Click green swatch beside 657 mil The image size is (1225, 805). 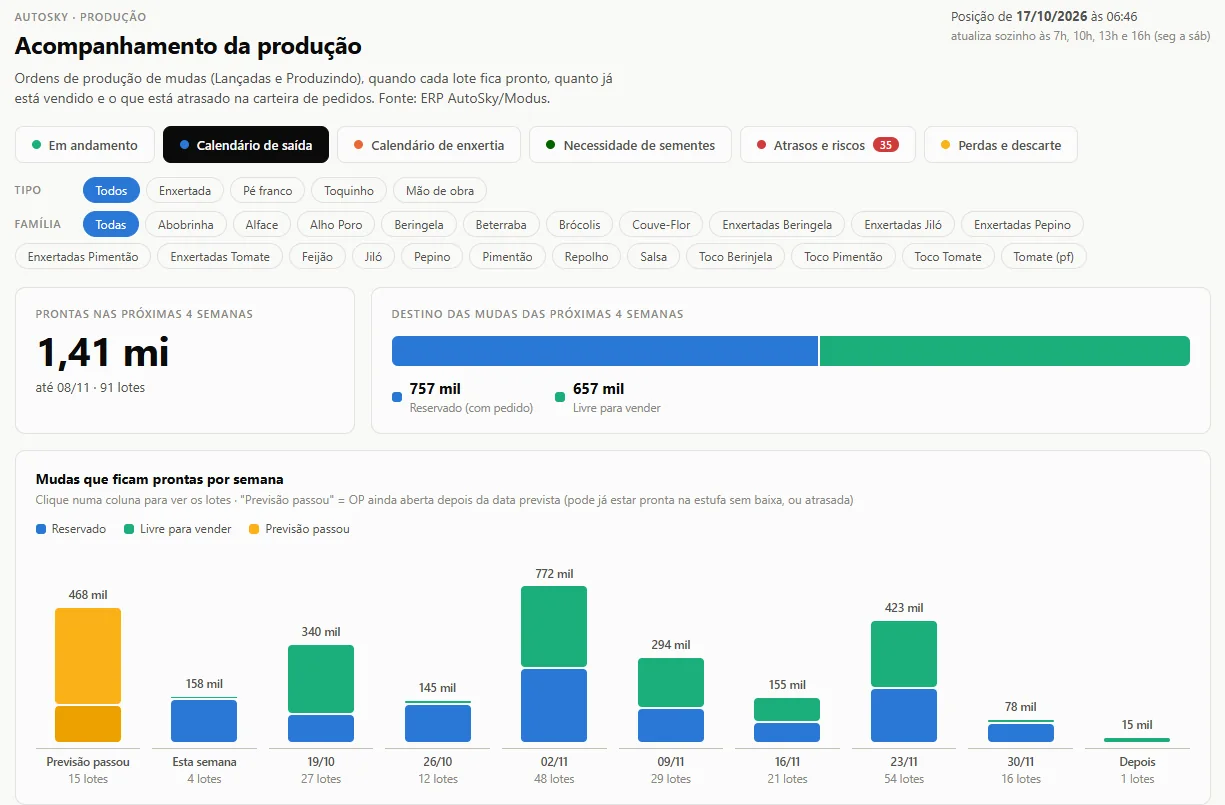coord(560,397)
